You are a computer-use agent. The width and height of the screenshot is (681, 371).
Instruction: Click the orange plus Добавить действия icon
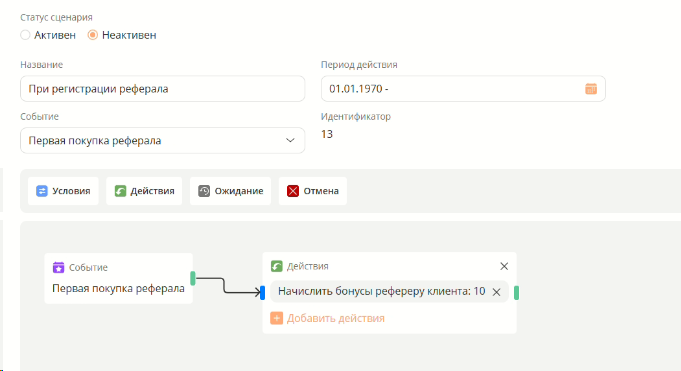(x=277, y=318)
